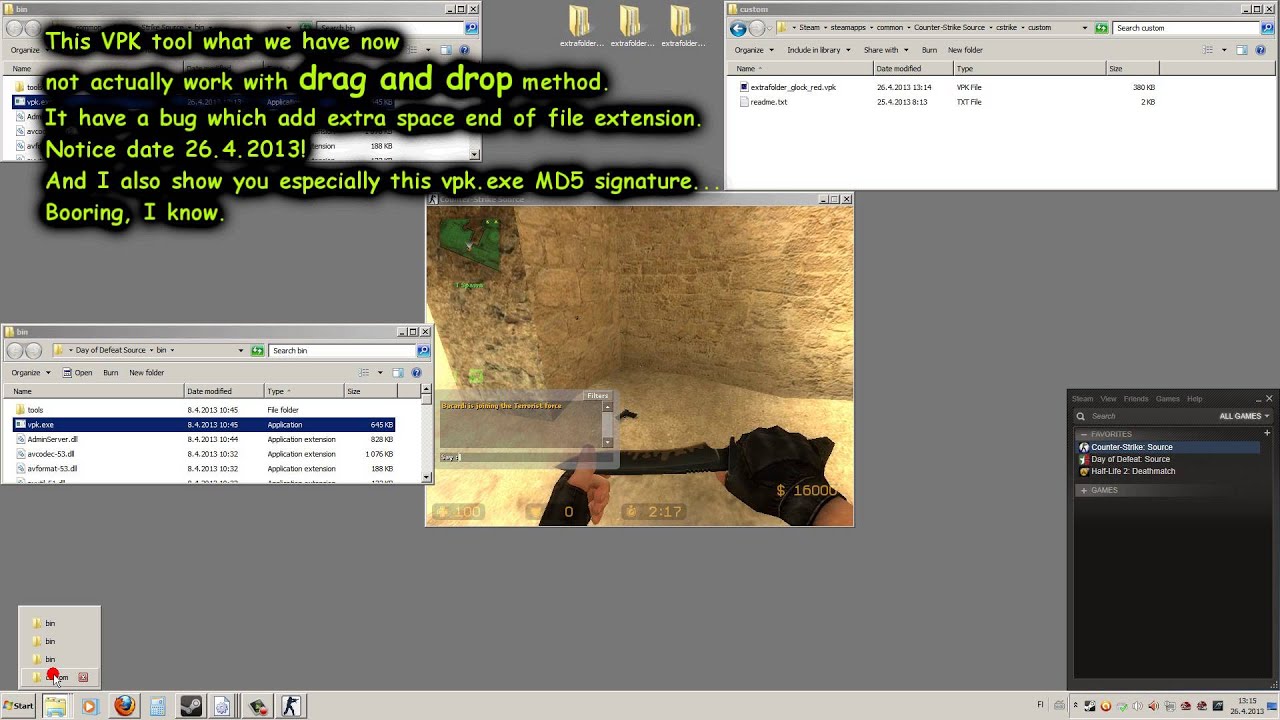Open Organize dropdown in custom window
1280x720 pixels.
point(752,50)
